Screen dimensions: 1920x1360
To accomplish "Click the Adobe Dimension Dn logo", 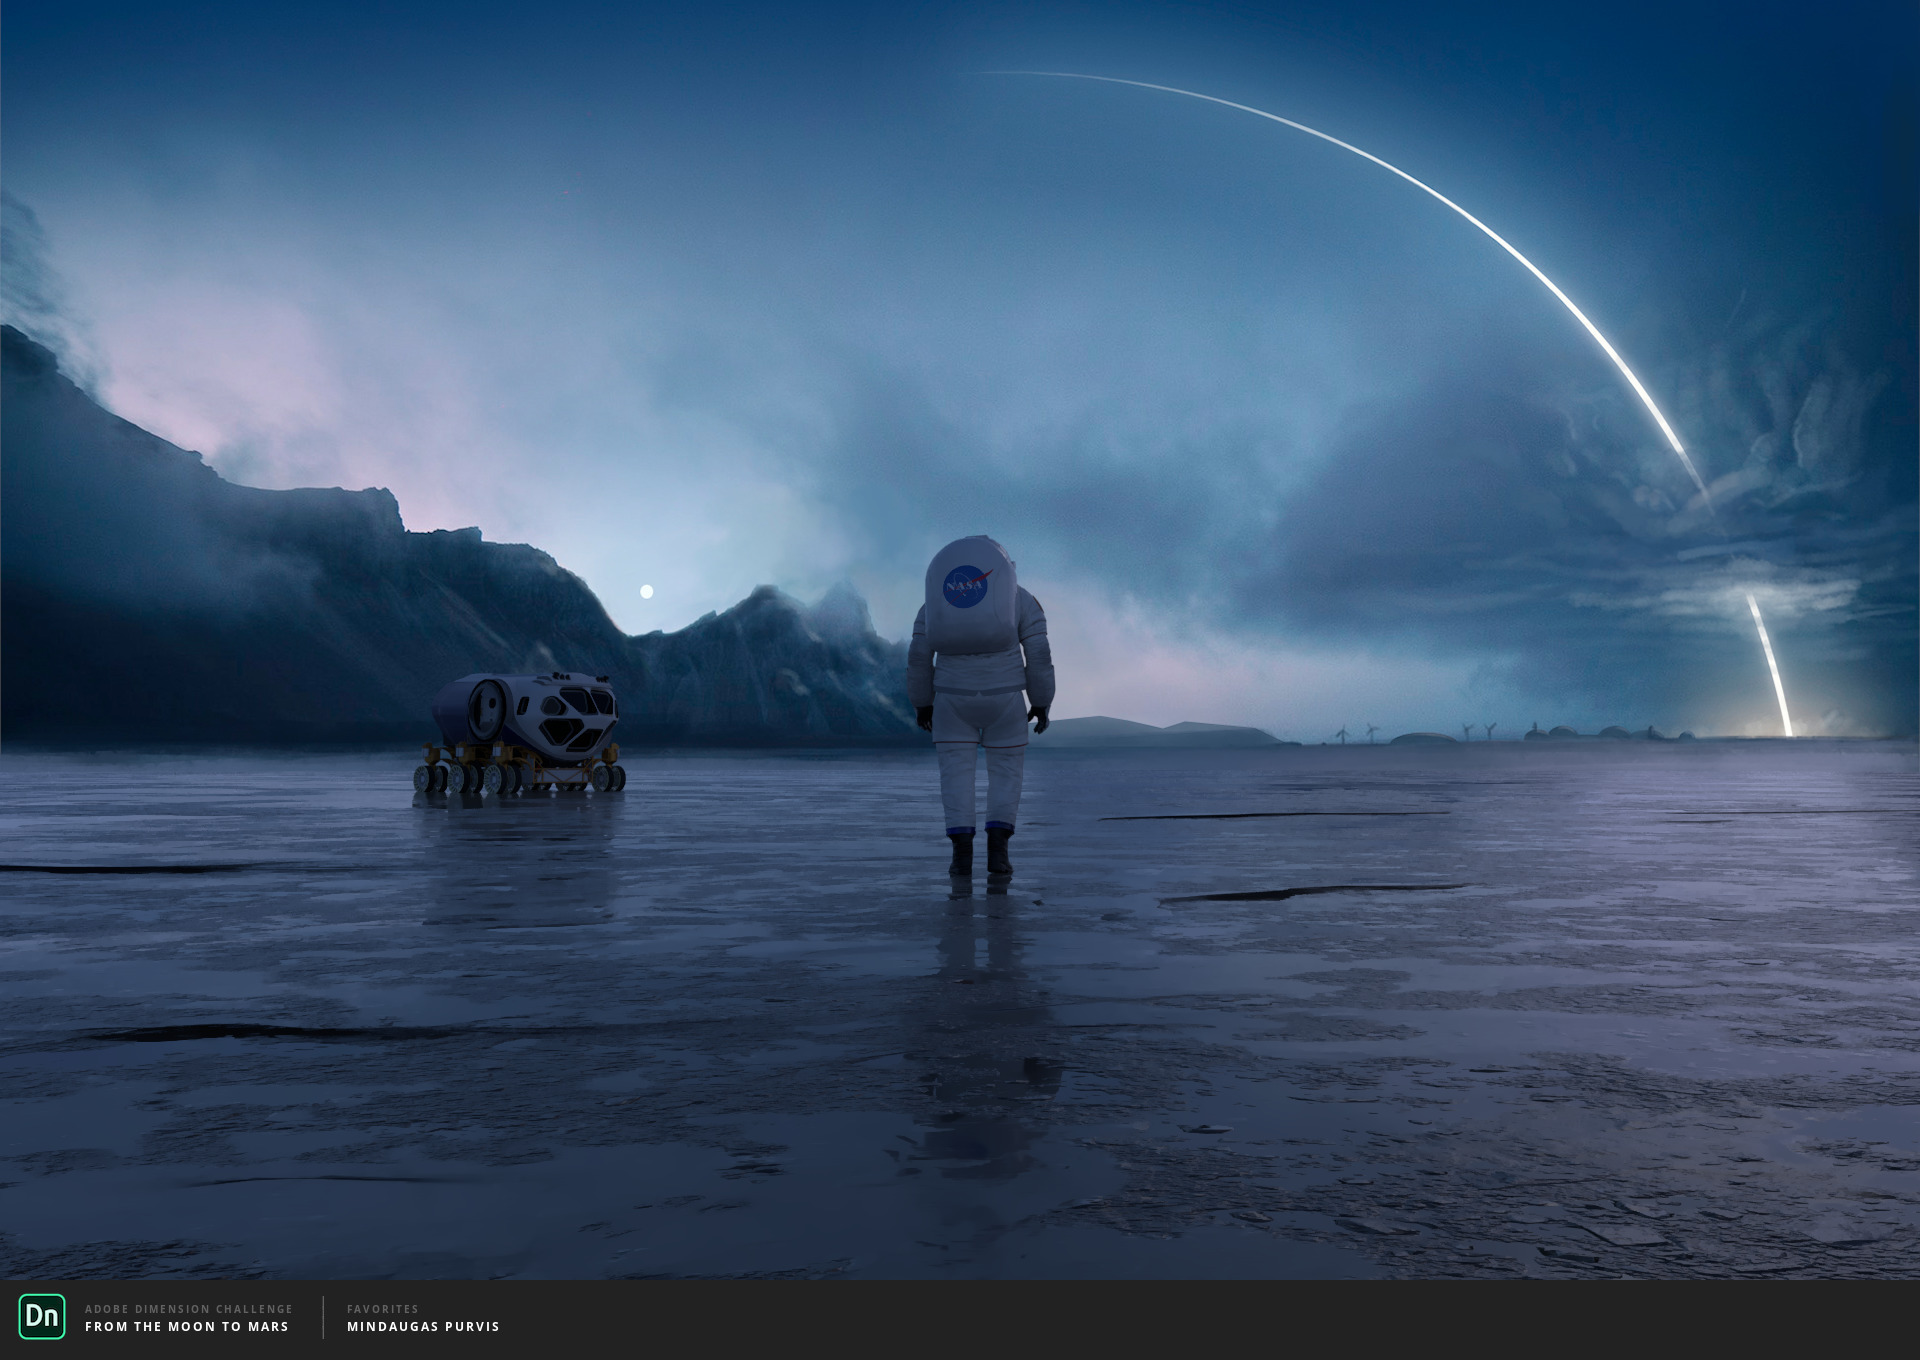I will [x=42, y=1316].
